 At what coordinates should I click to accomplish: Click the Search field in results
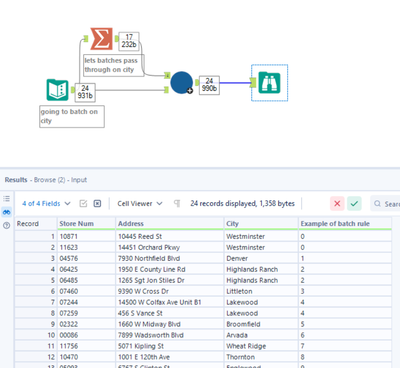pos(386,204)
